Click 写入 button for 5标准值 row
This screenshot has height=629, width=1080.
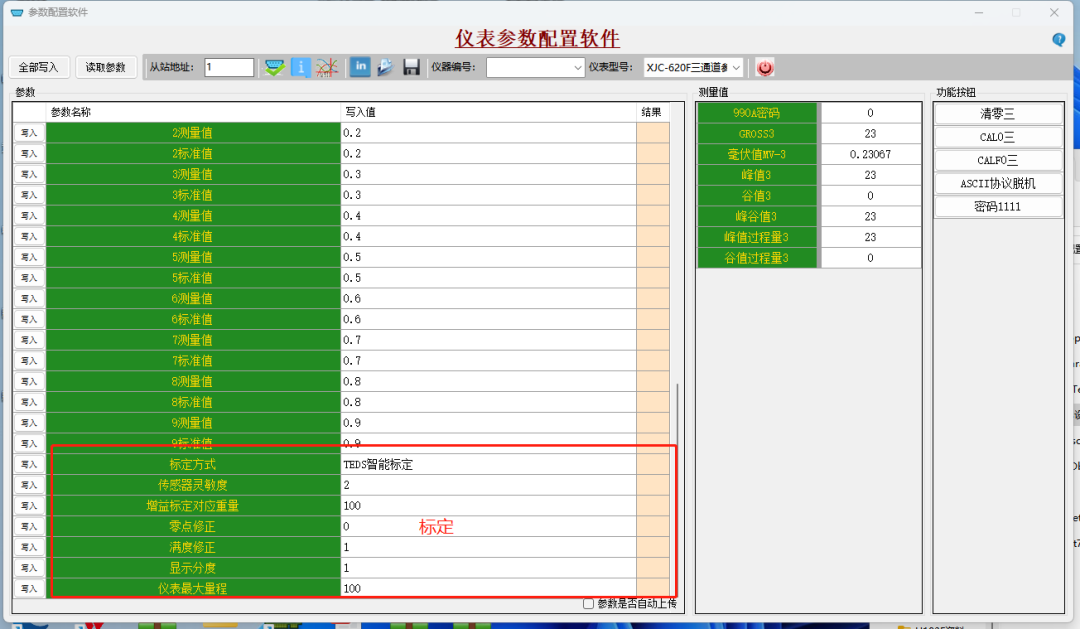[x=29, y=278]
